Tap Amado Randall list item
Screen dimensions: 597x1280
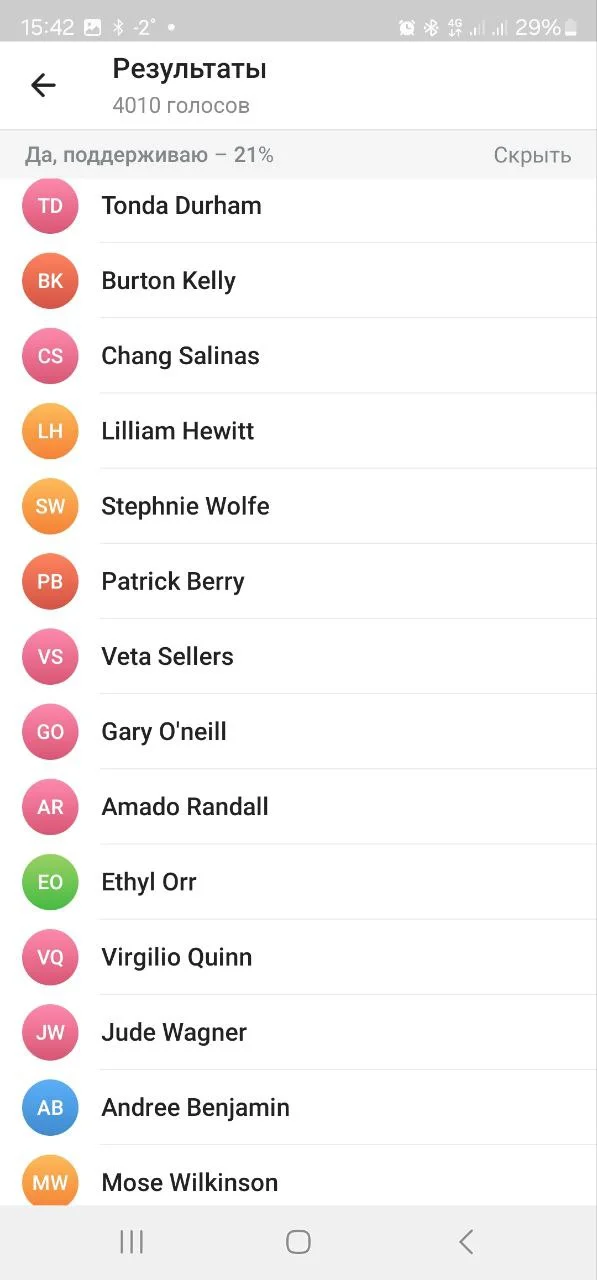298,807
